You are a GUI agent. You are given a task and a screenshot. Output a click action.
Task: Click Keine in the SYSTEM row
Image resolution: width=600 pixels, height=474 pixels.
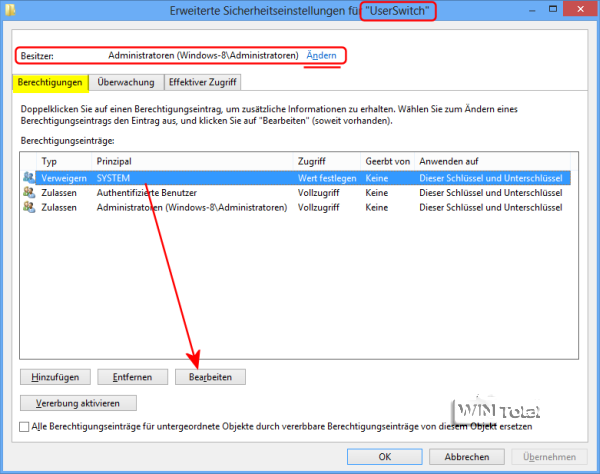(377, 178)
